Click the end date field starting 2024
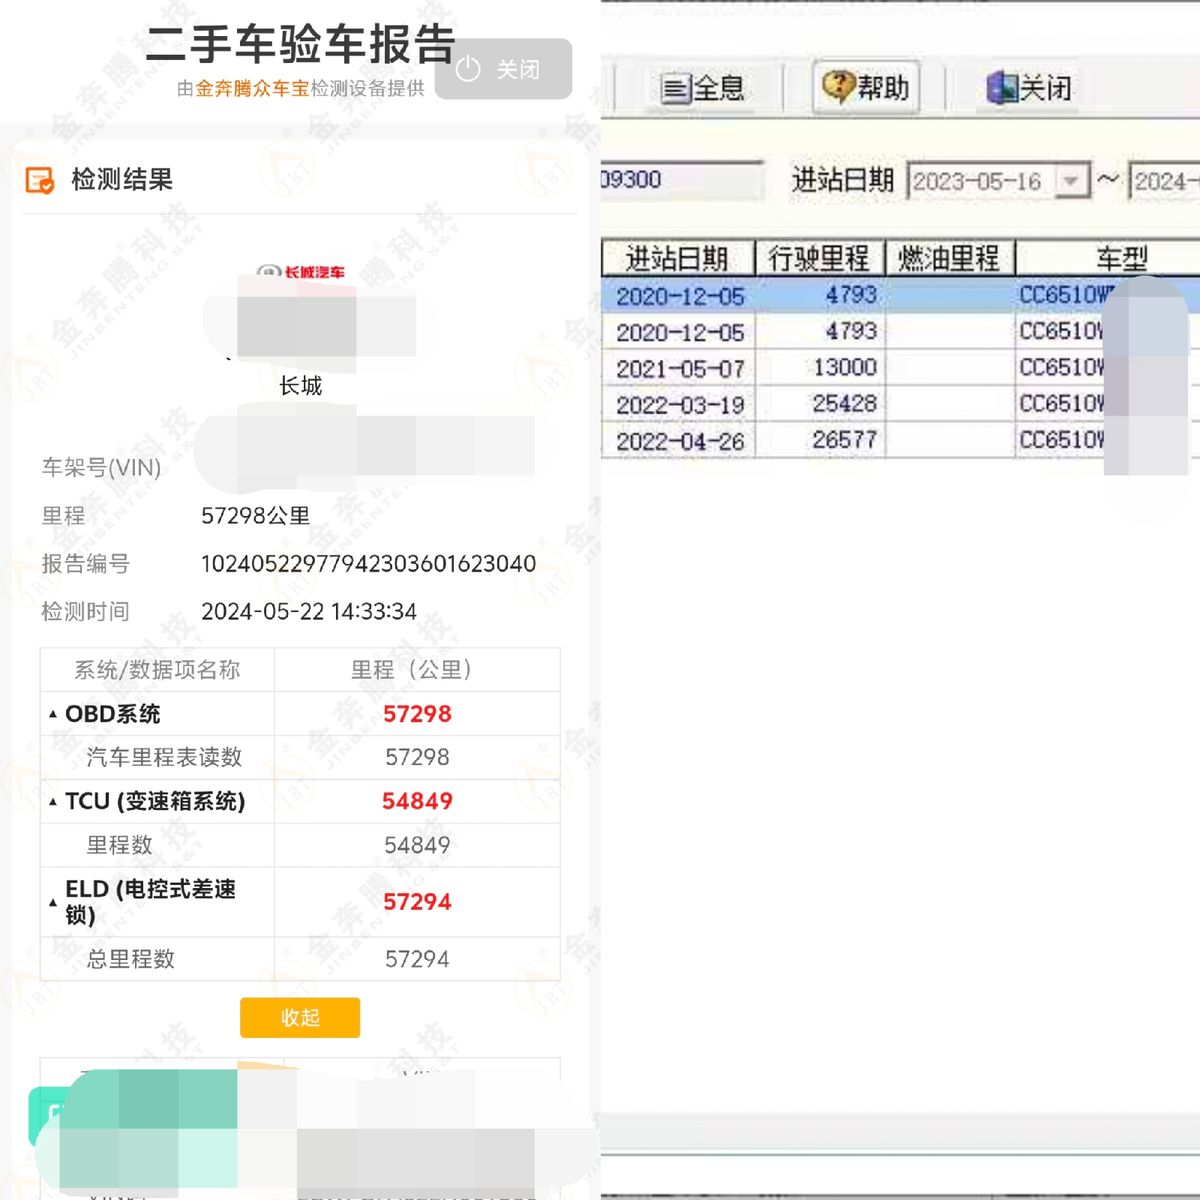The width and height of the screenshot is (1200, 1200). pyautogui.click(x=1164, y=181)
